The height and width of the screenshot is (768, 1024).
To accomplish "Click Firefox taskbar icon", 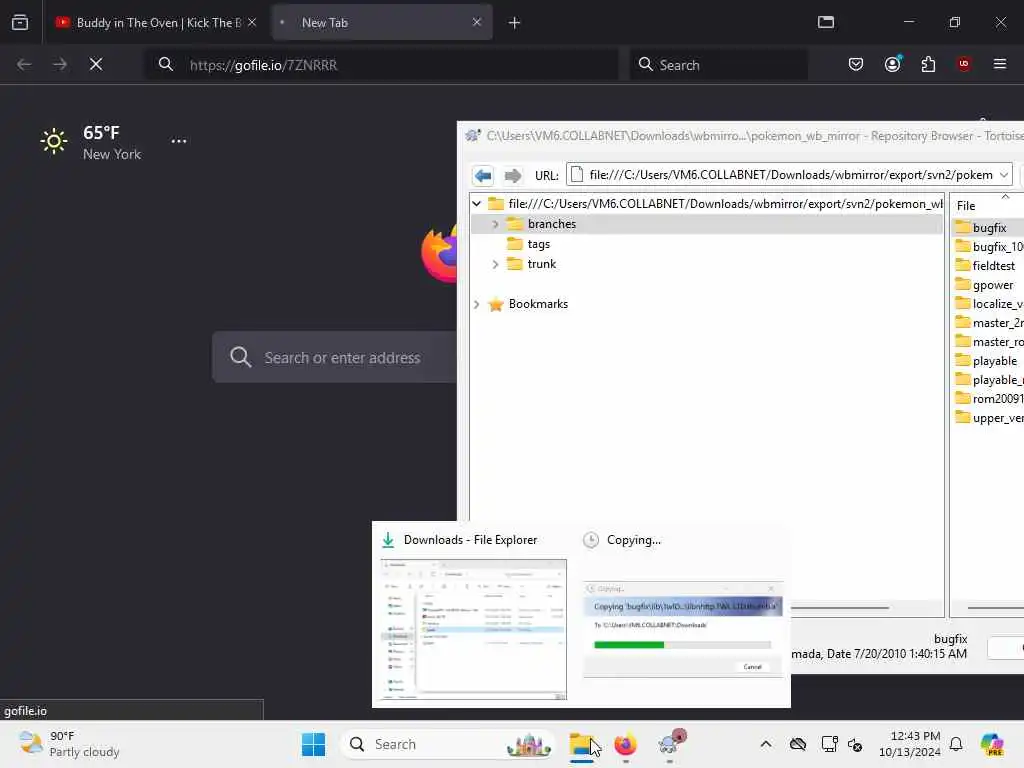I will [x=626, y=744].
